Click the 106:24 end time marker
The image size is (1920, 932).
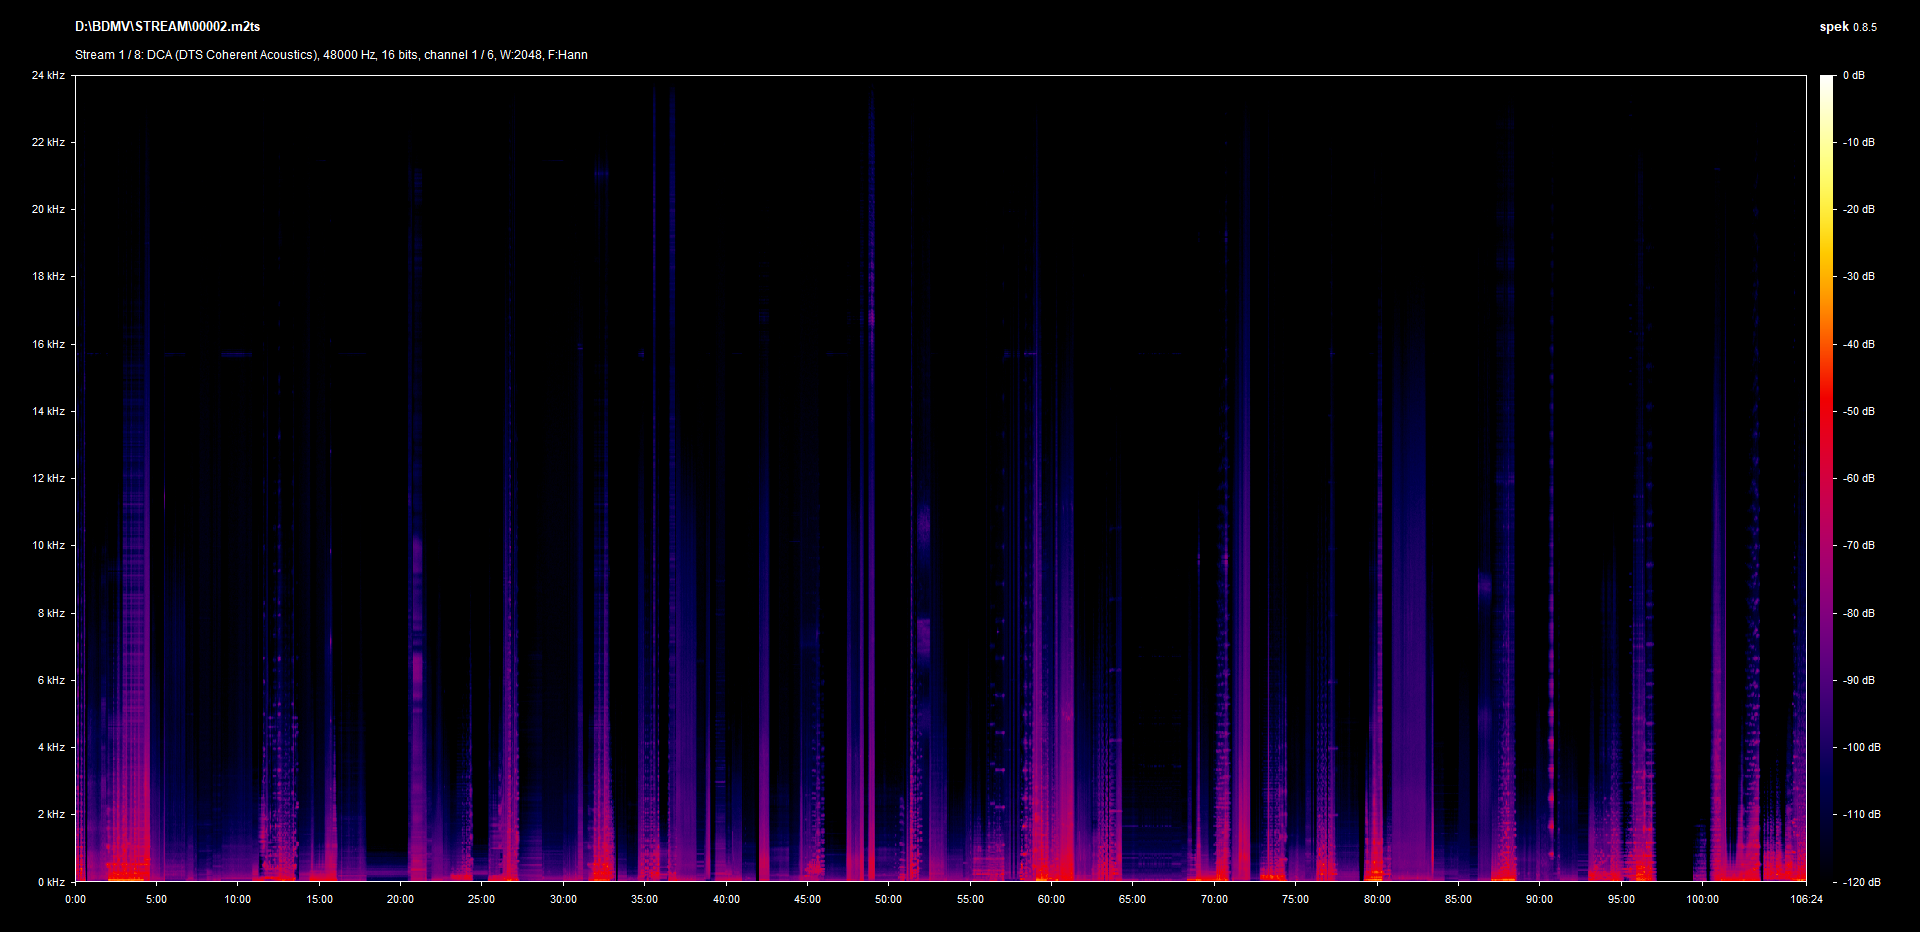[1806, 900]
